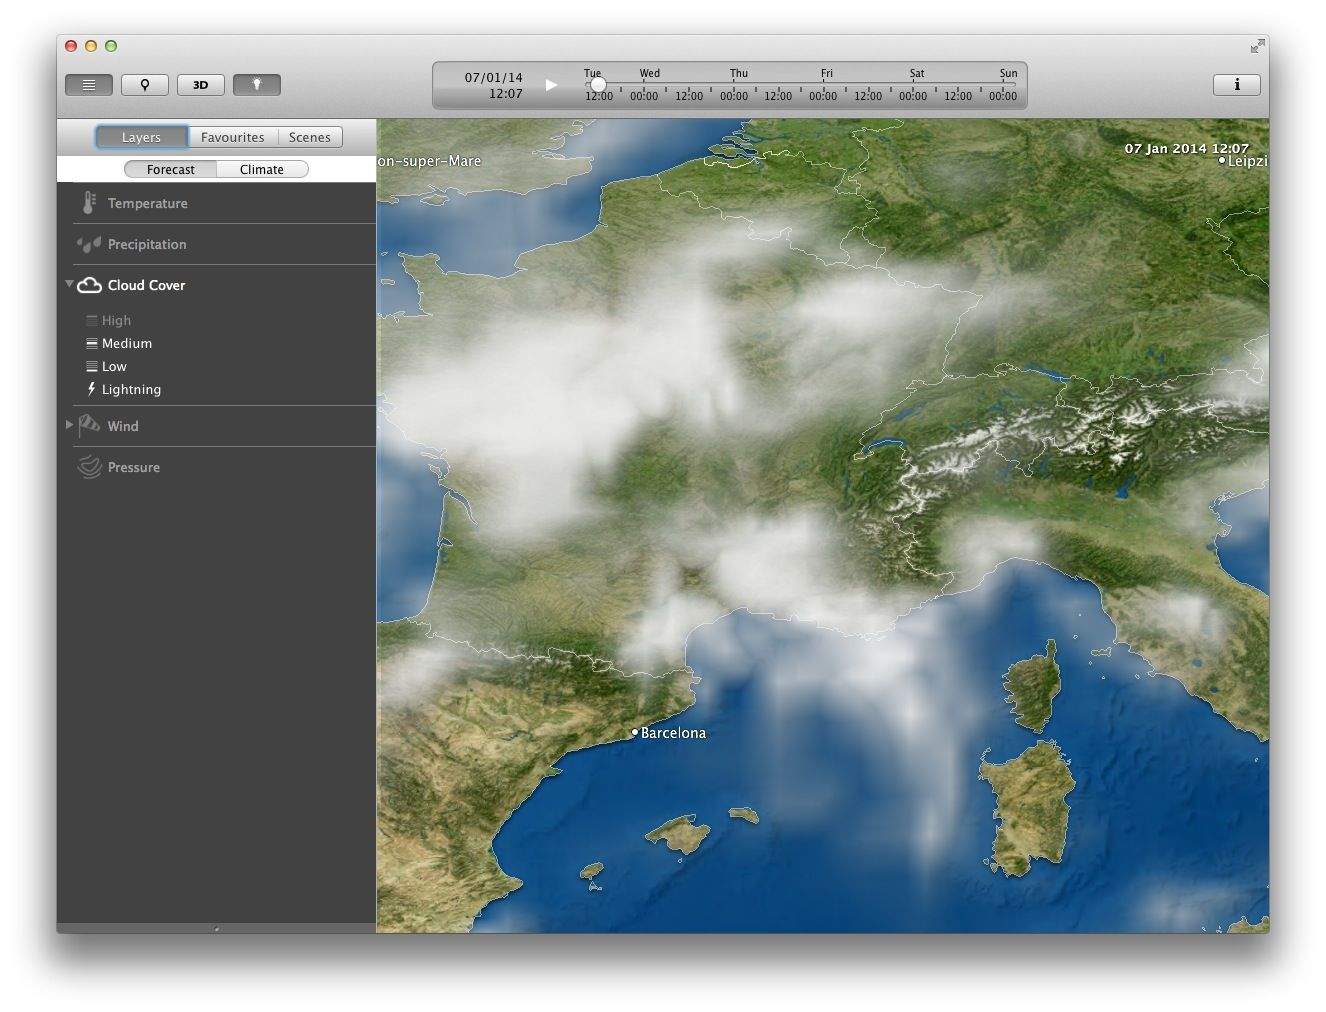Select the Temperature layer thermometer icon
Screen dimensions: 1326x1012
(89, 203)
